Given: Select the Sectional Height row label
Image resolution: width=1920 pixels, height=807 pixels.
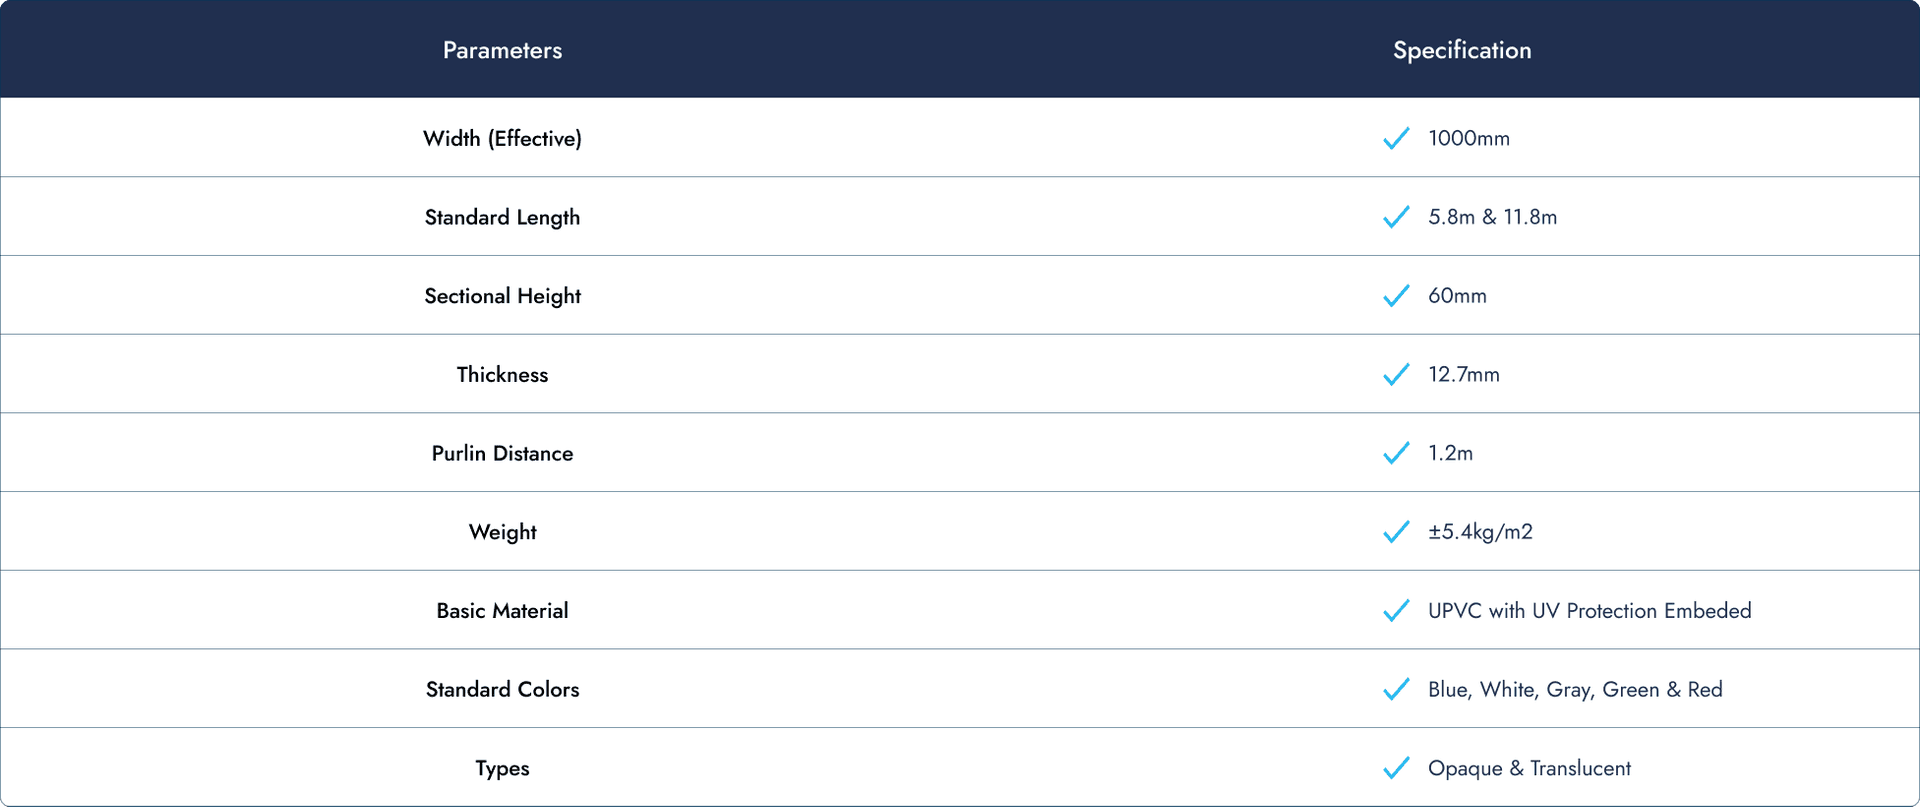Looking at the screenshot, I should pyautogui.click(x=502, y=296).
